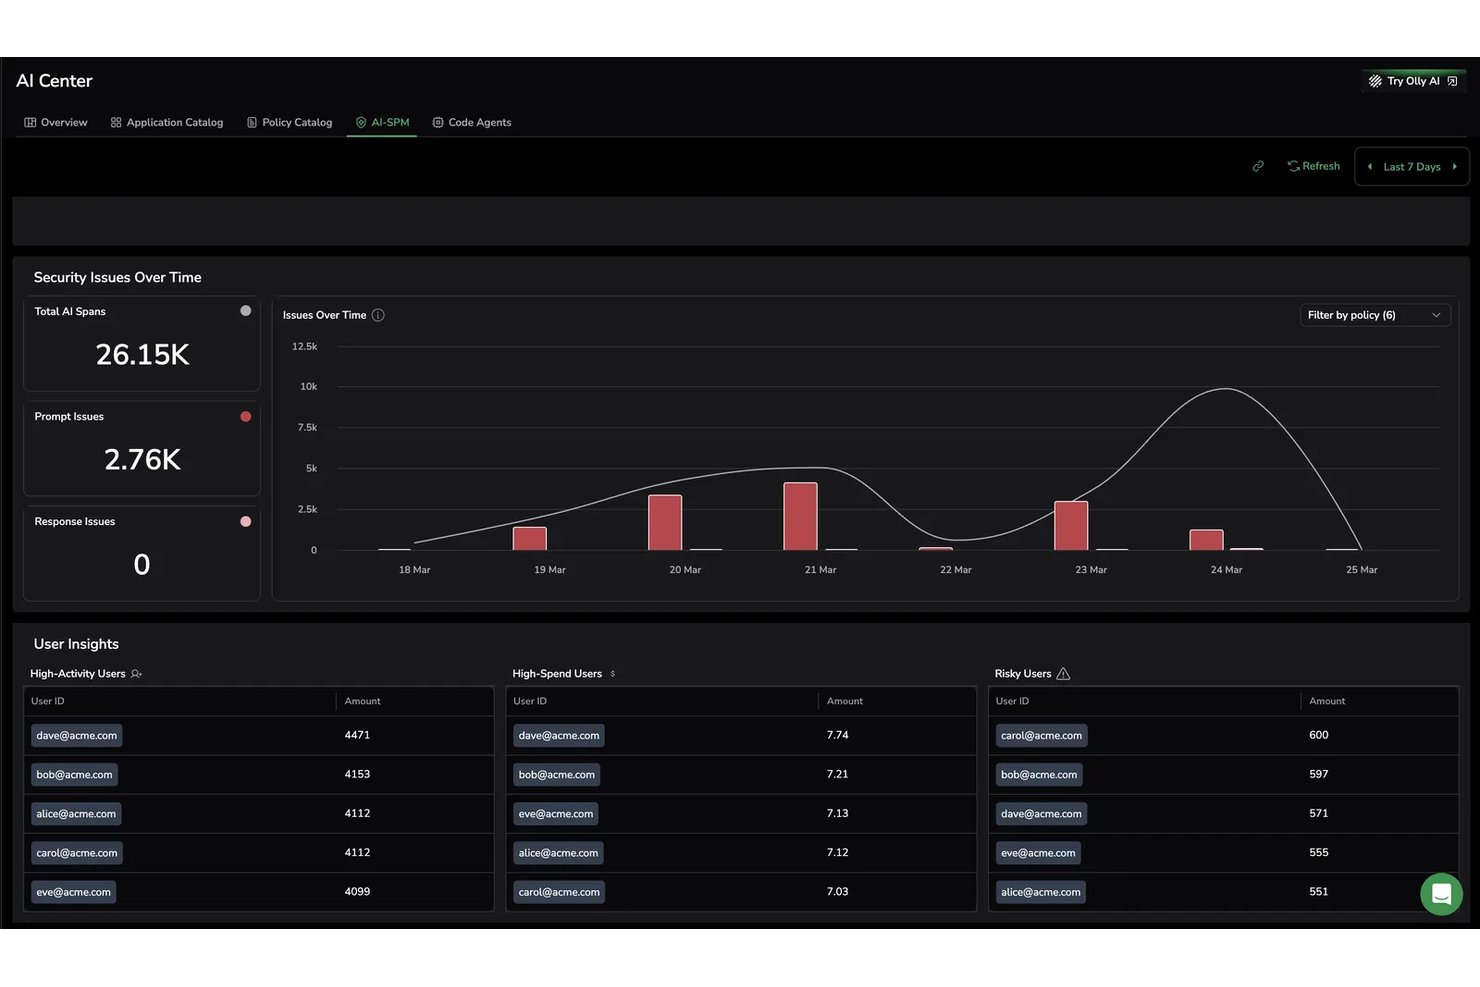Click the AI Center page title
1480x987 pixels.
(x=54, y=81)
